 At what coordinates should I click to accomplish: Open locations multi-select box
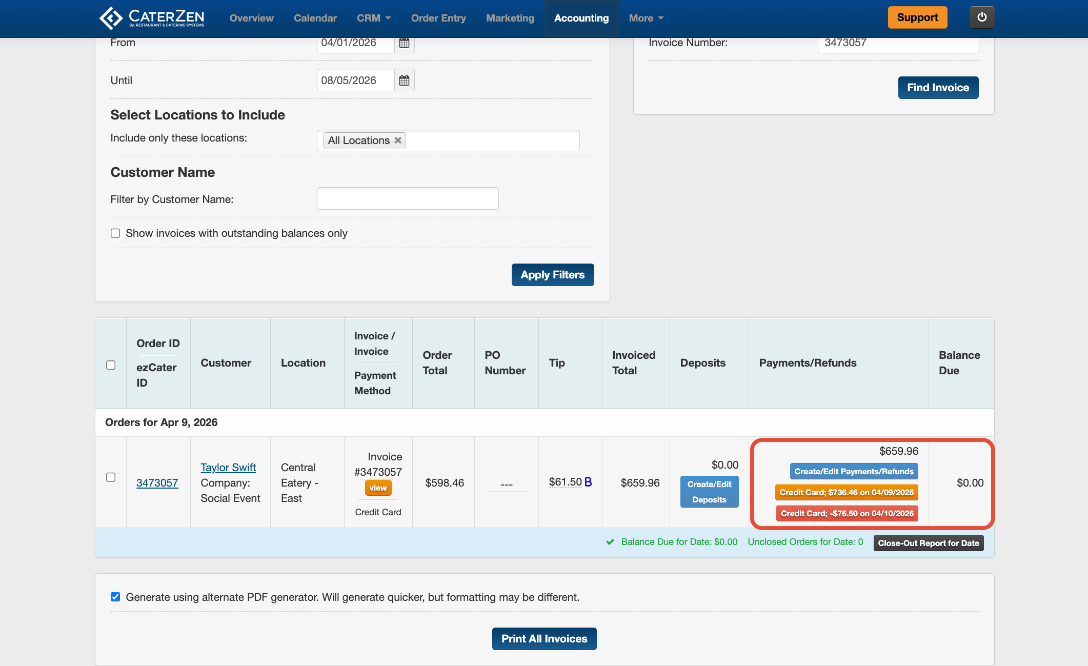(x=448, y=140)
